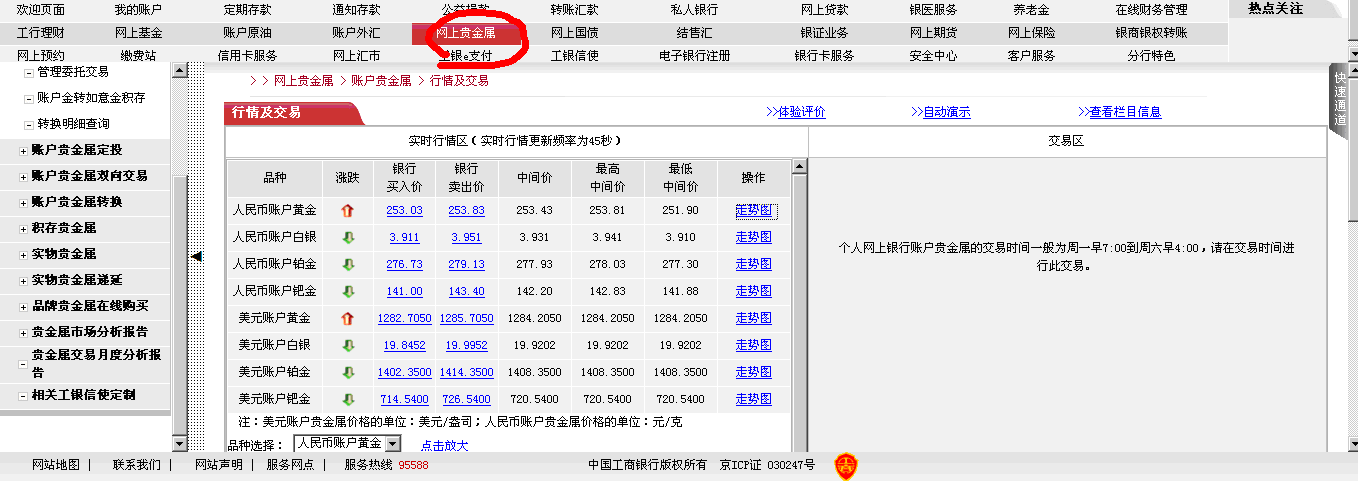Click the green down arrow for 人民币账户白银
Image resolution: width=1358 pixels, height=482 pixels.
click(x=348, y=238)
